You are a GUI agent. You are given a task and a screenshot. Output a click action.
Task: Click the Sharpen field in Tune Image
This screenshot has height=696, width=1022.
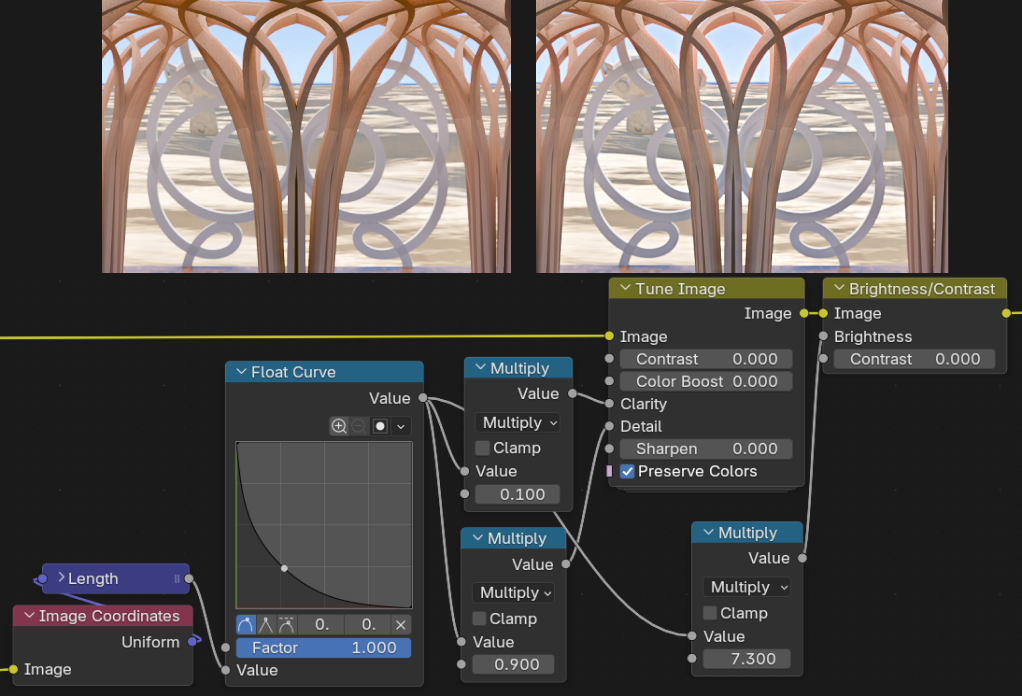(x=706, y=449)
